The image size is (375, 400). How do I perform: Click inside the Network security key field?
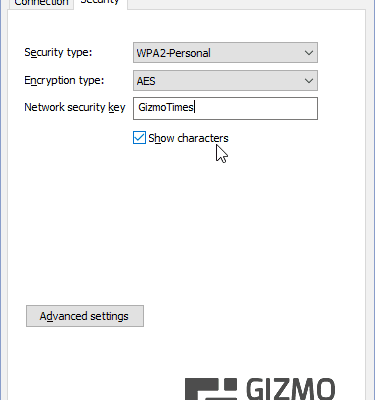click(x=225, y=108)
